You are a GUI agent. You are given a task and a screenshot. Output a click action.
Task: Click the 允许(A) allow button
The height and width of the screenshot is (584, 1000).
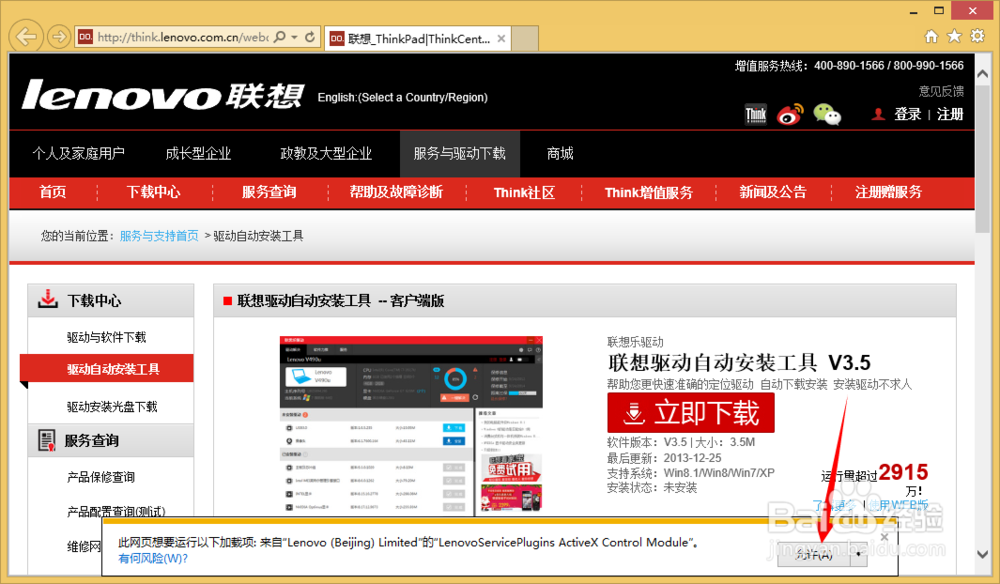(814, 555)
